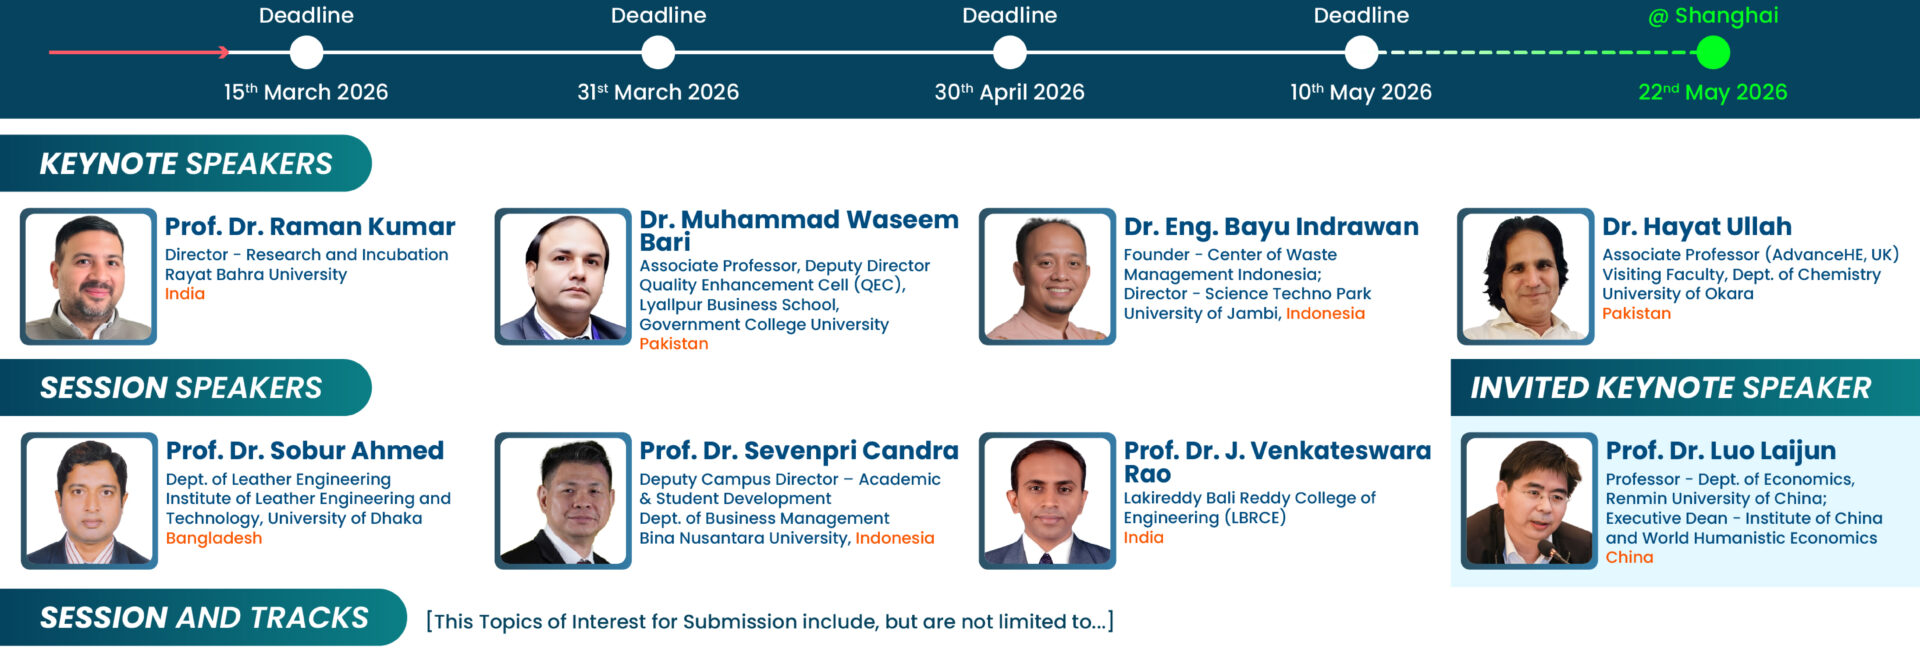
Task: Click the Topics of Interest bracketed text
Action: (x=769, y=621)
